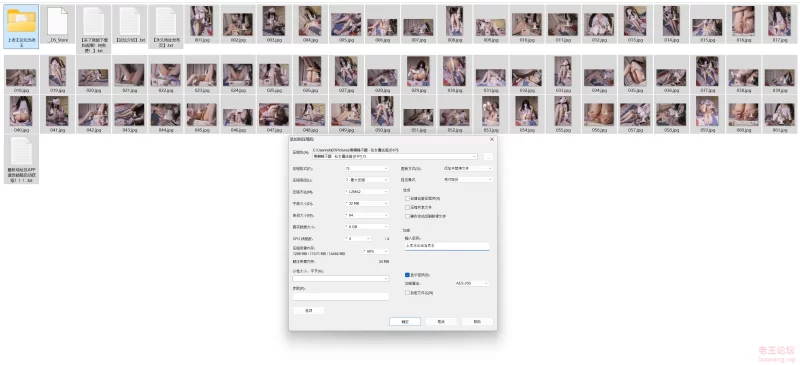Select the last .txt file in bottom row
The image size is (800, 365).
pyautogui.click(x=21, y=151)
